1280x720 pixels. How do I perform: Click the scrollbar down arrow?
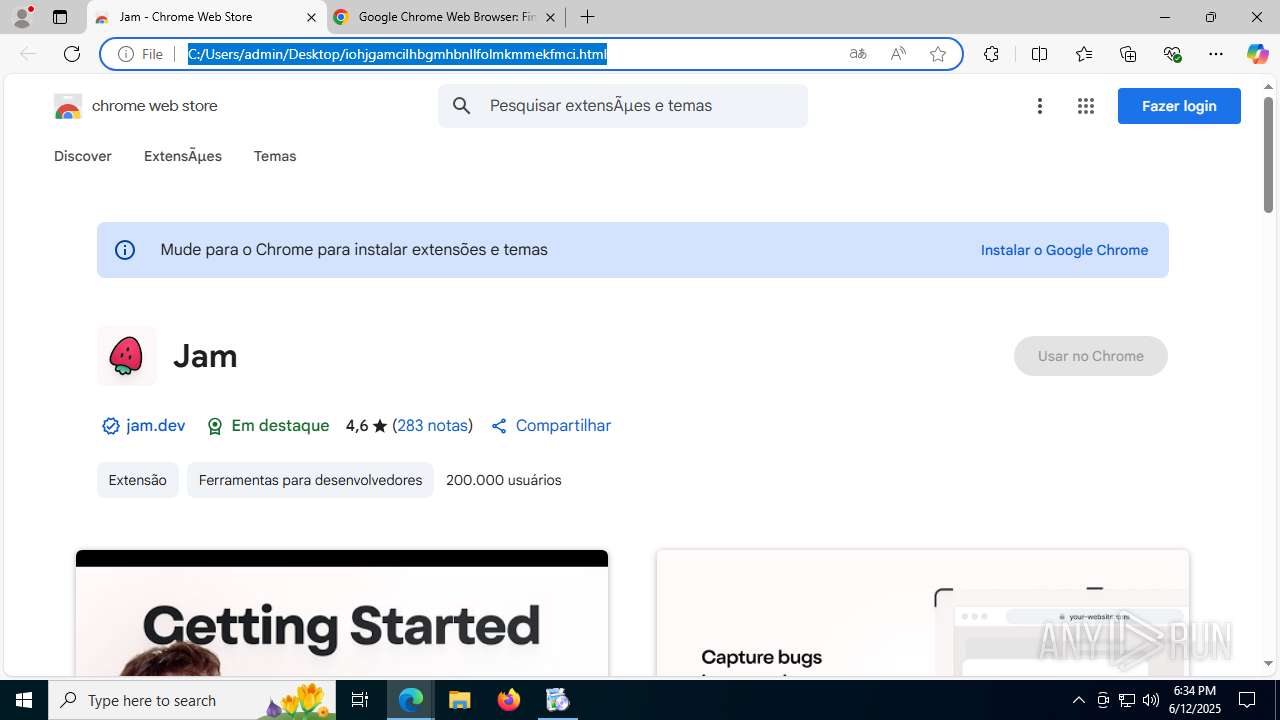point(1268,664)
